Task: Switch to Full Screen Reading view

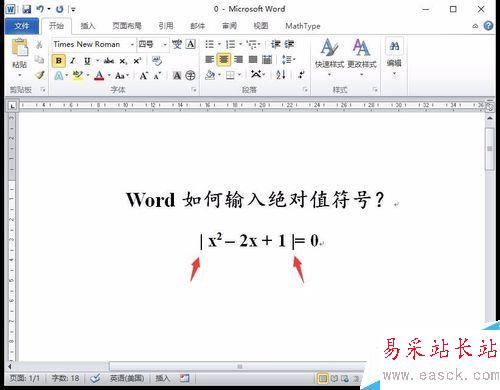Action: click(x=334, y=378)
